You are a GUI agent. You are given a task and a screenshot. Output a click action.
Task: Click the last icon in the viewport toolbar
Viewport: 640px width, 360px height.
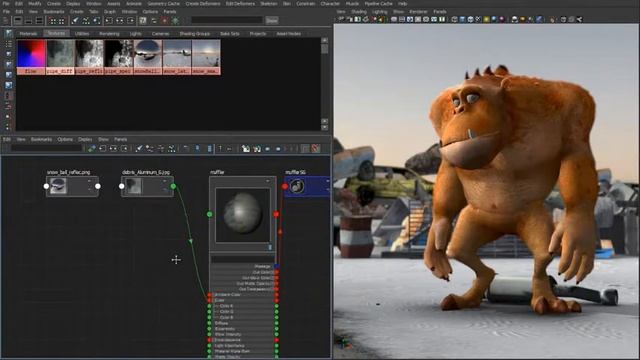point(579,19)
